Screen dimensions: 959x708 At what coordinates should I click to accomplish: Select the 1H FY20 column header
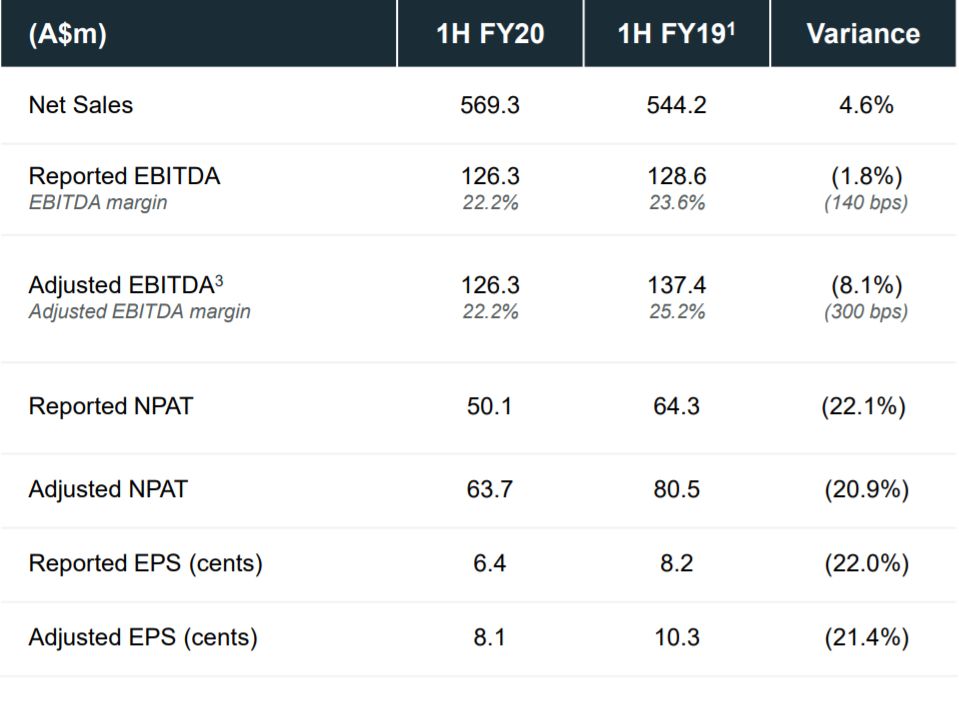(x=490, y=34)
